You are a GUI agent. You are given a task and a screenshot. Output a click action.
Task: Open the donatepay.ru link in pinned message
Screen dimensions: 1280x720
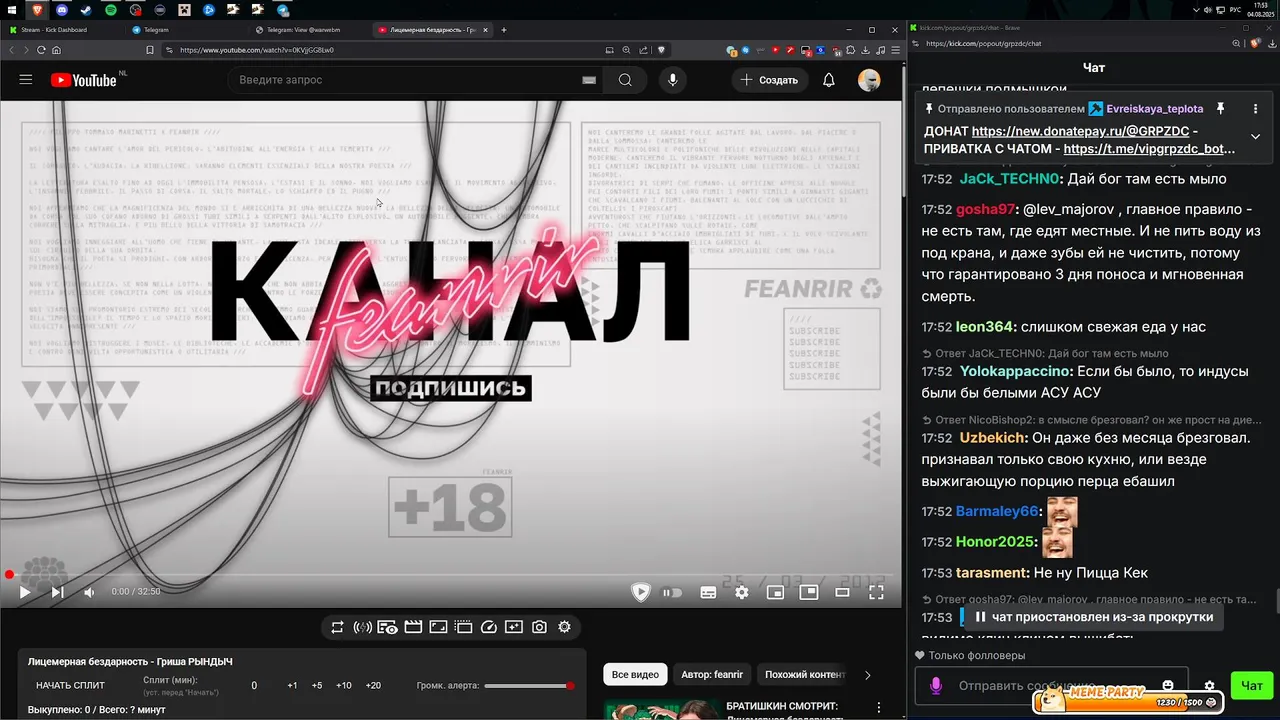pos(1081,131)
